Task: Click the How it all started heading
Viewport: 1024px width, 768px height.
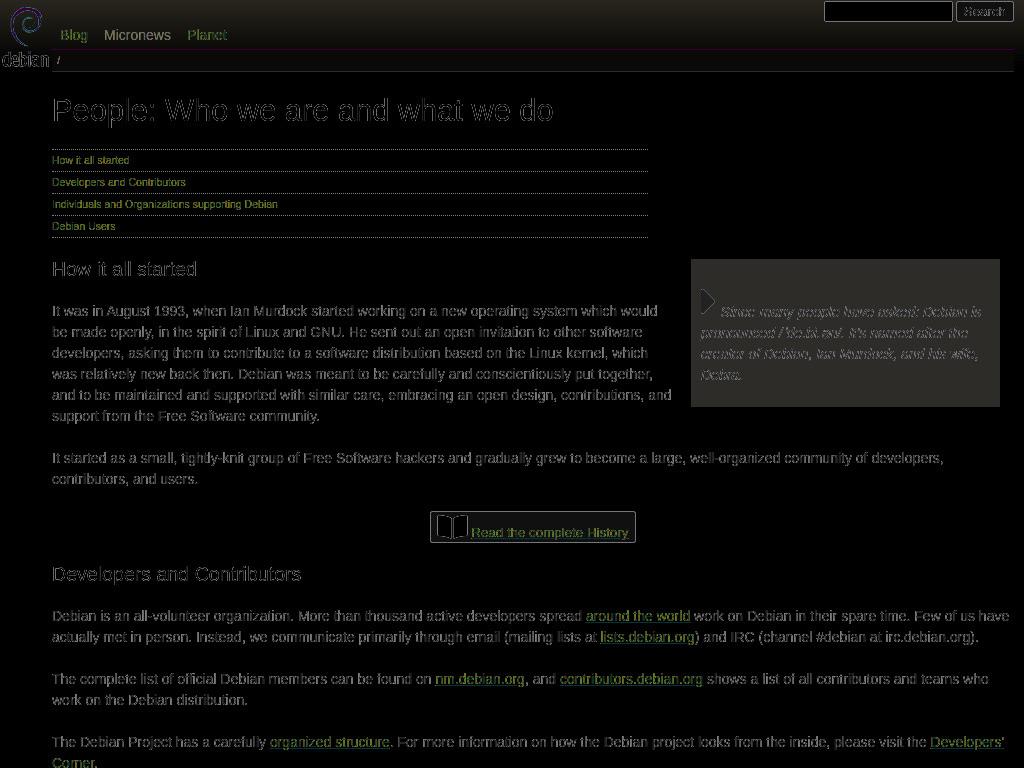Action: click(x=124, y=269)
